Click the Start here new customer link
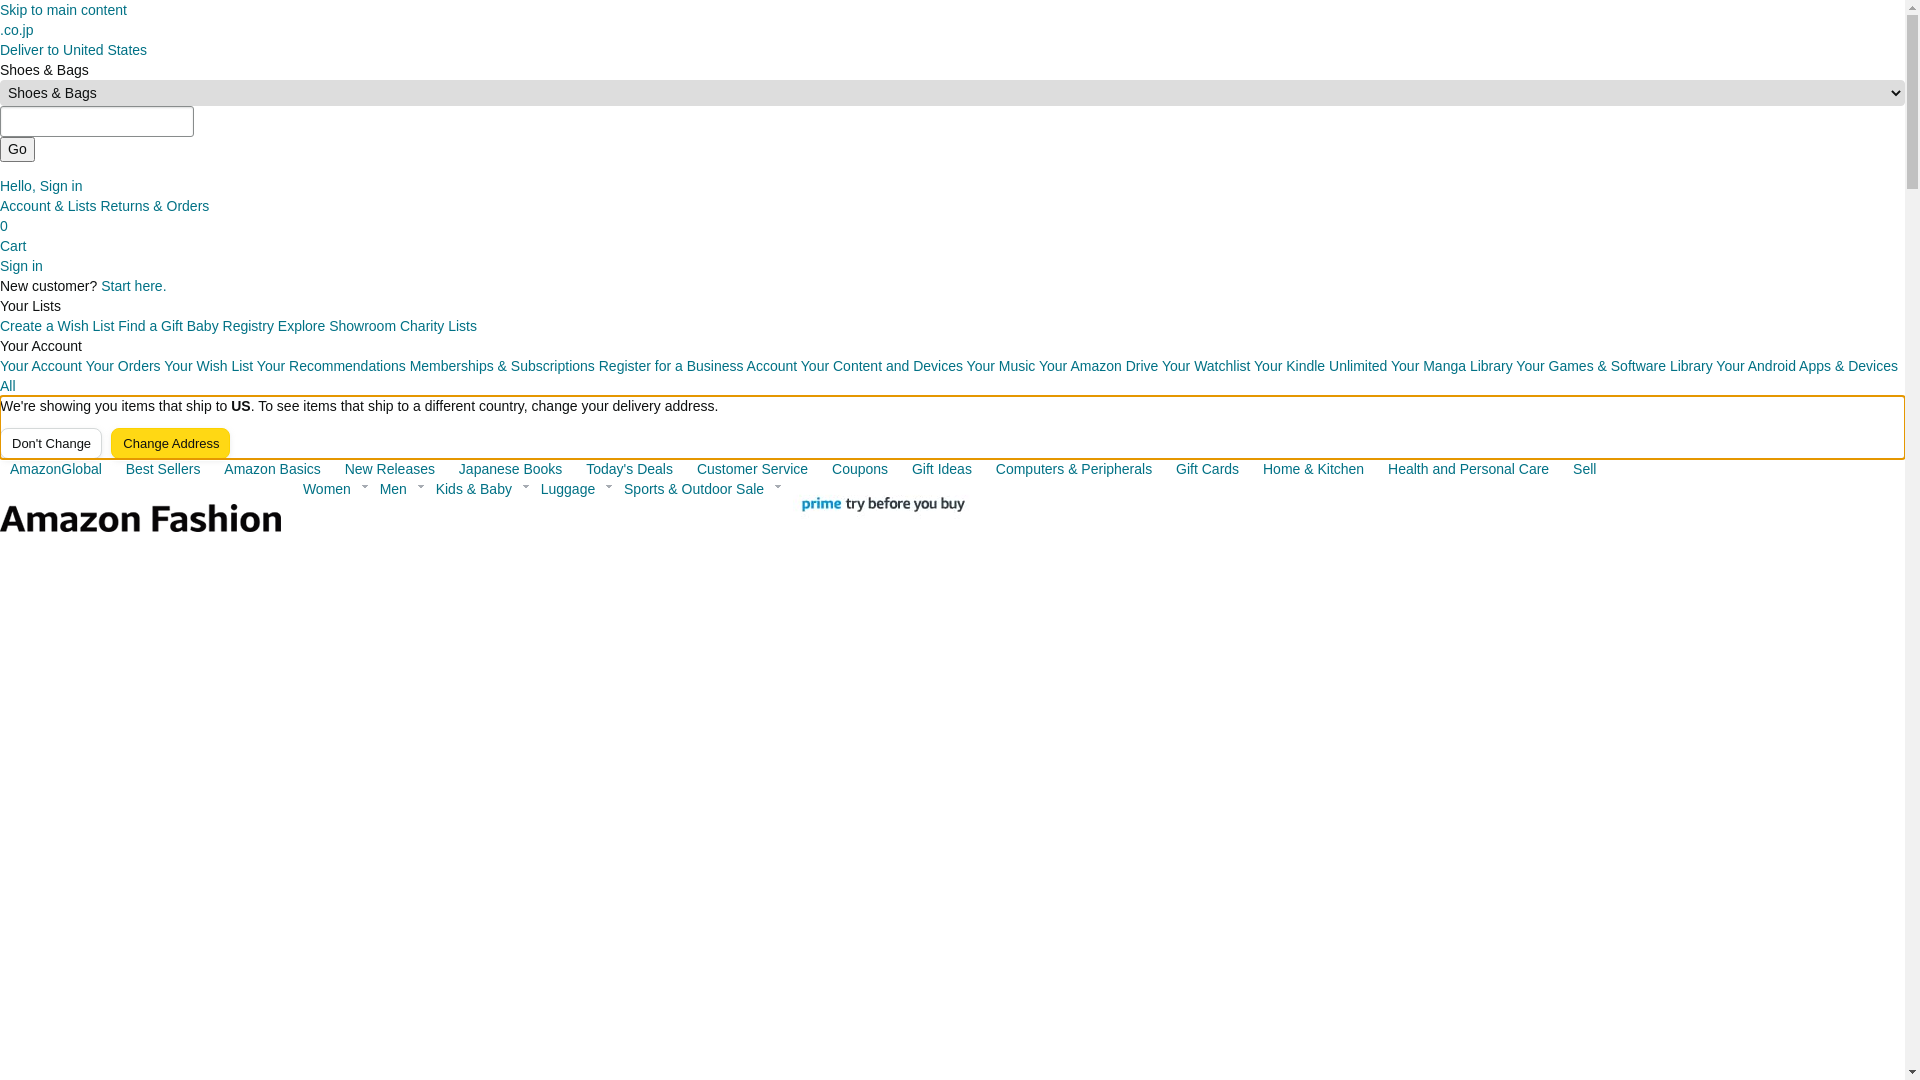The width and height of the screenshot is (1920, 1080). 134,286
